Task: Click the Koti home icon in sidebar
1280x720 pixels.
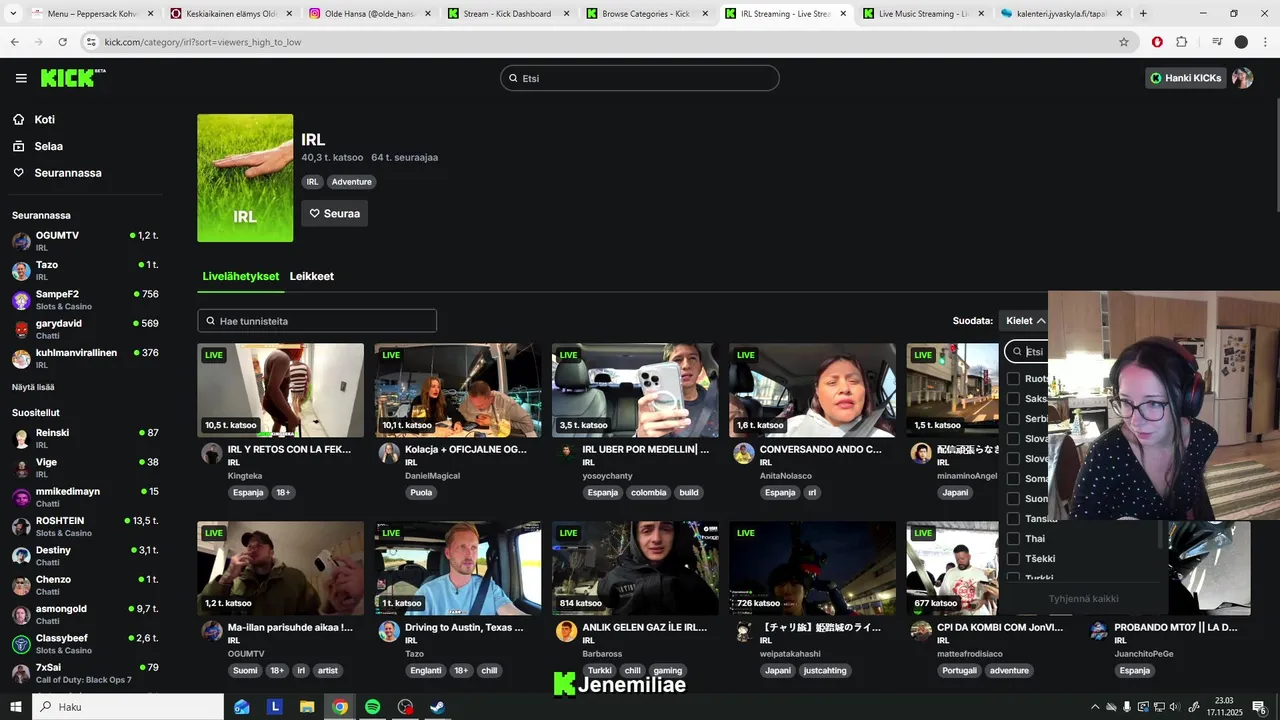Action: coord(18,119)
